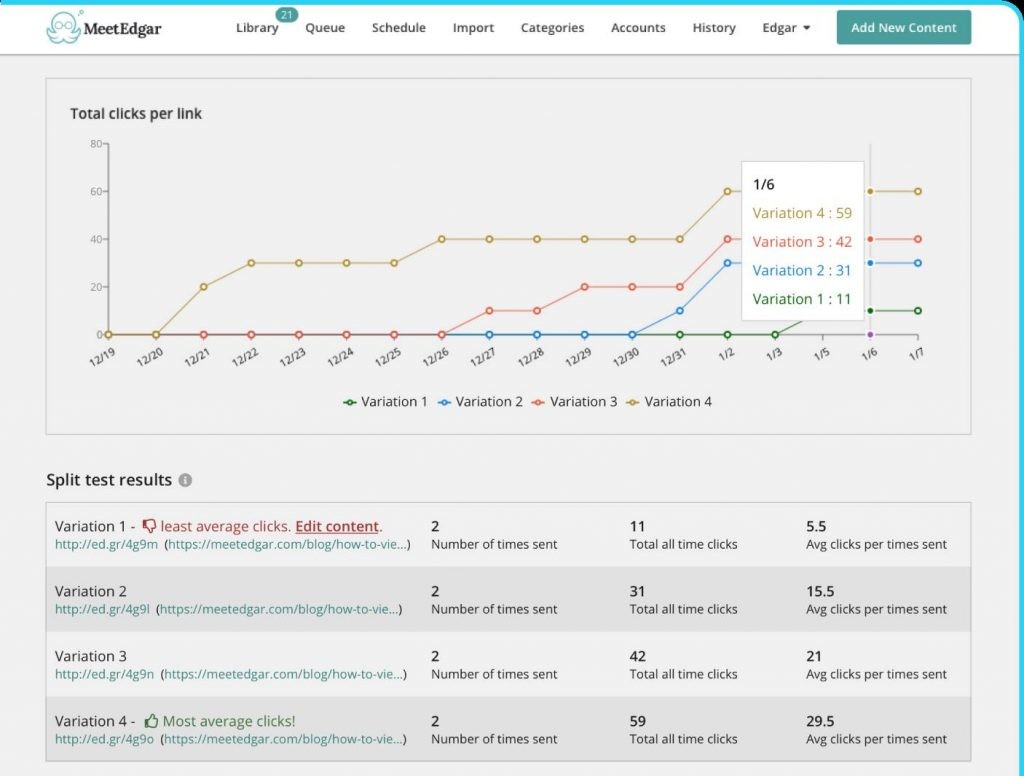Click the 1/6 date in chart tooltip

pos(763,184)
